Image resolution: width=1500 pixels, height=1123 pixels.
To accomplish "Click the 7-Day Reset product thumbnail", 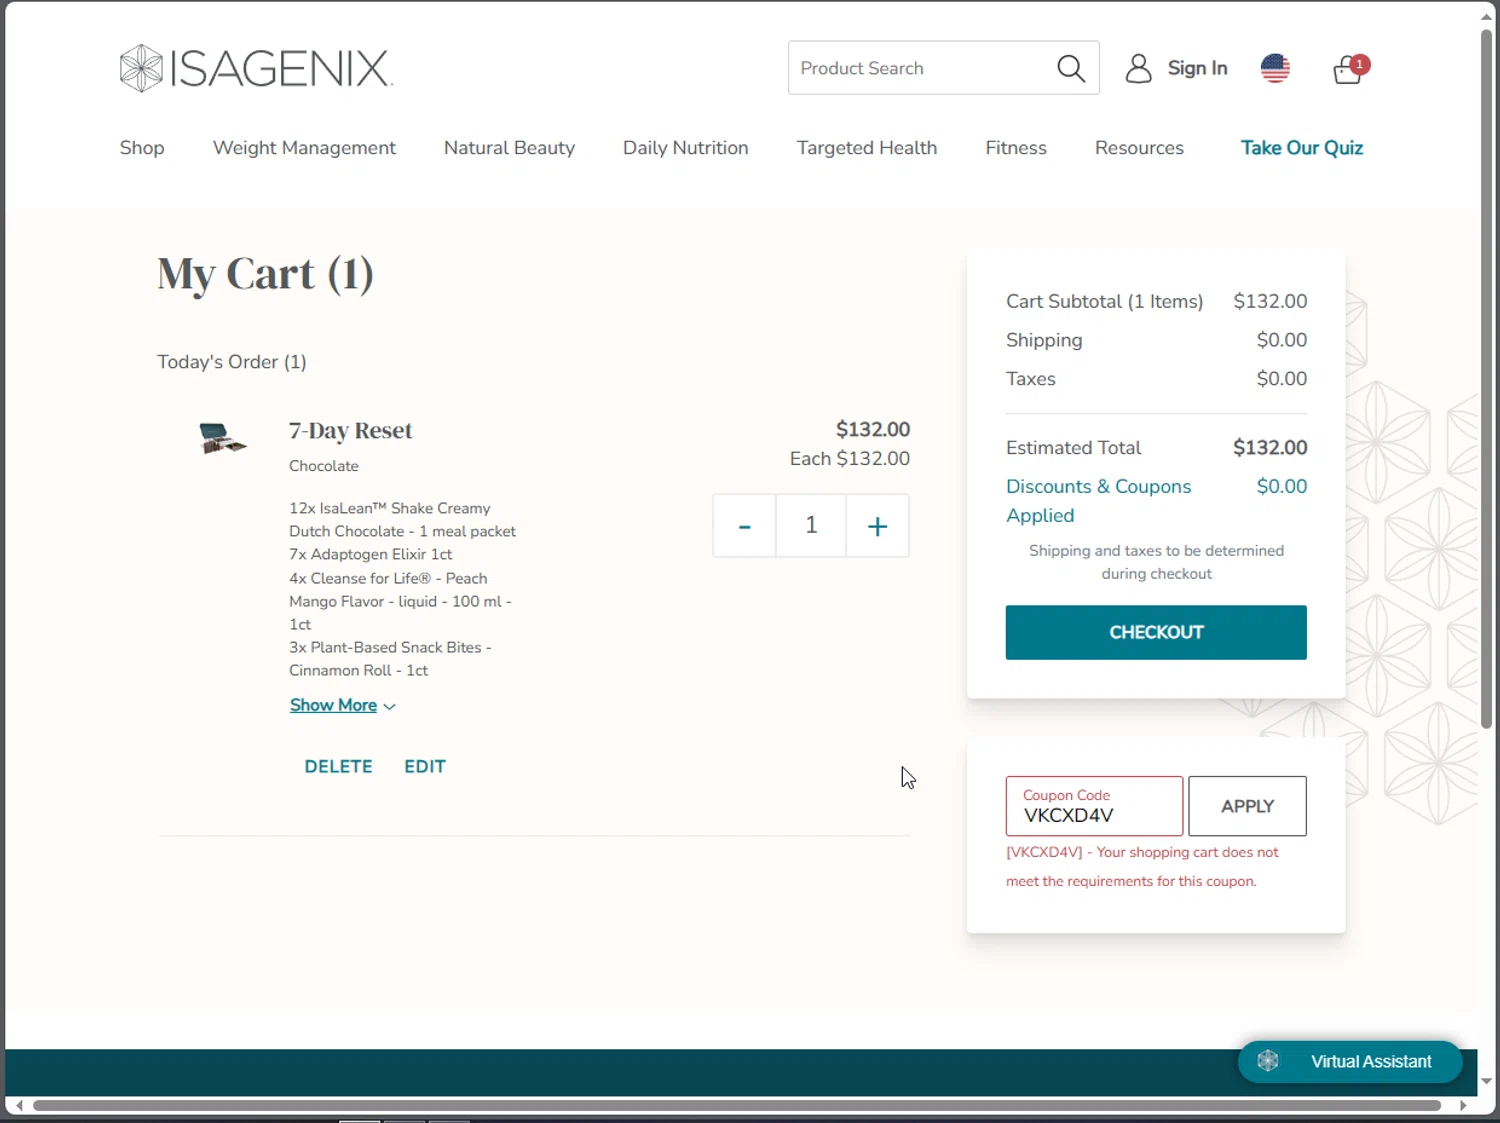I will click(222, 438).
